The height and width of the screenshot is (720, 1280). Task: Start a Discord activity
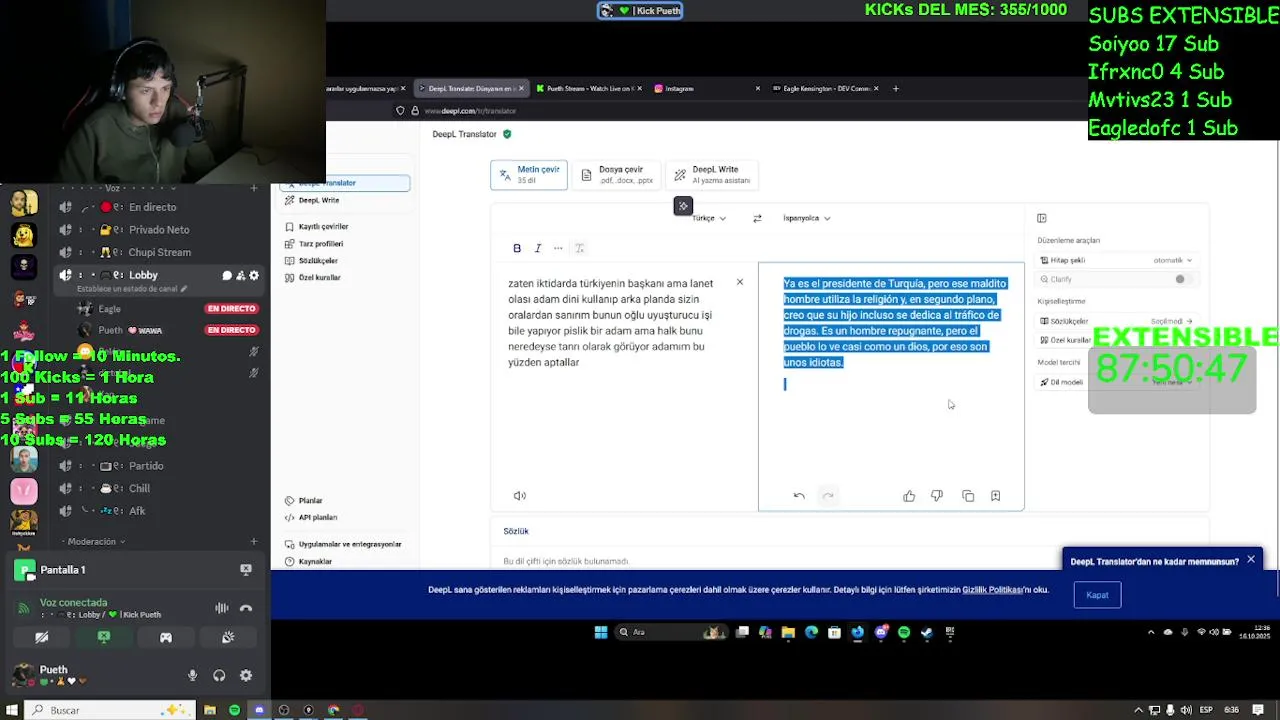[x=166, y=637]
